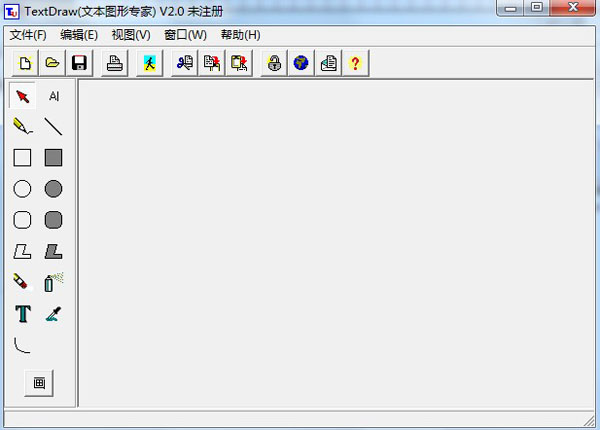Select the hollow rectangle tool
Screen dimensions: 600x430
click(x=22, y=158)
